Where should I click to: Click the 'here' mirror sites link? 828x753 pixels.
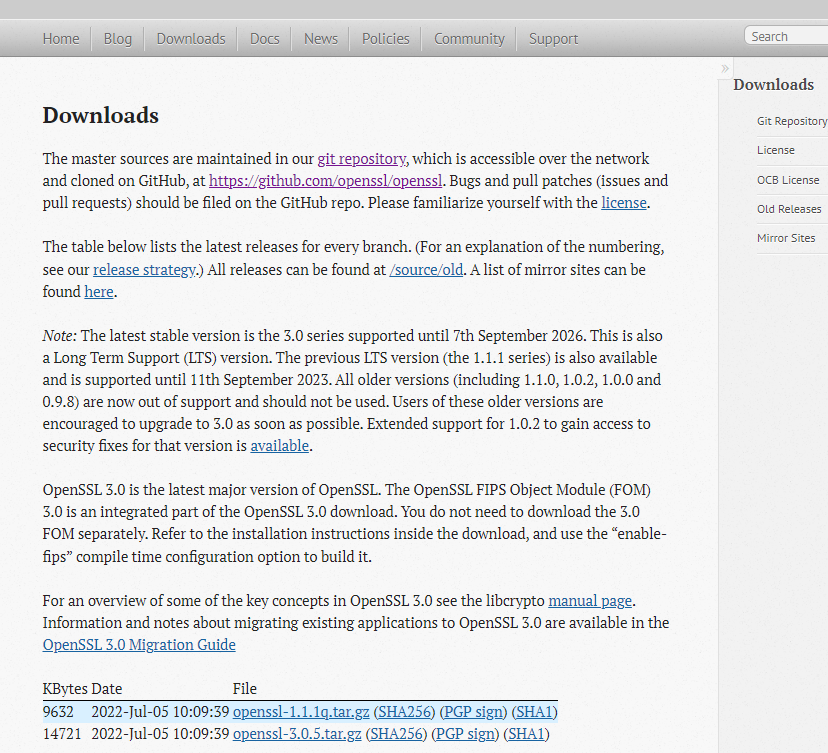click(x=99, y=291)
